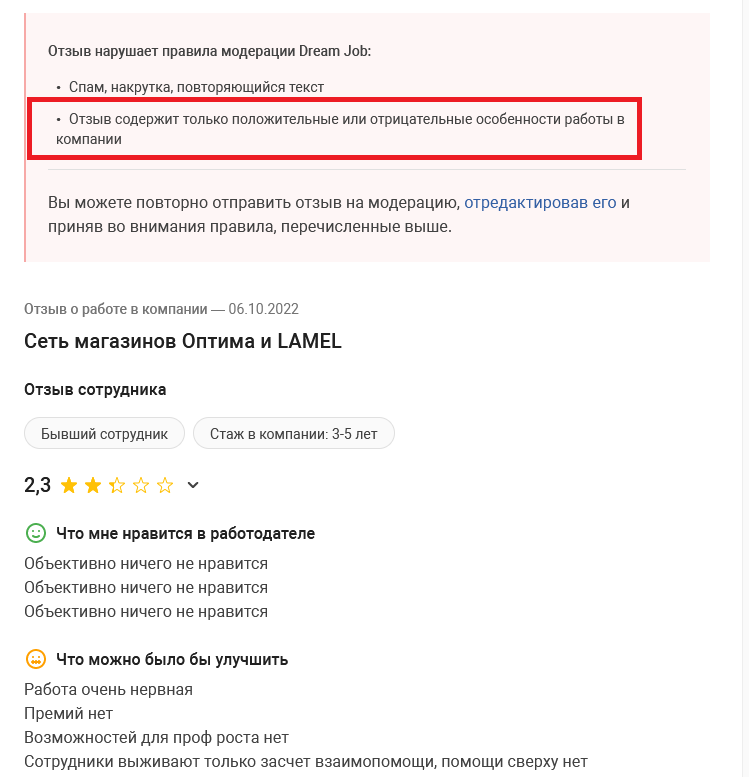Click the "Стаж в компании: 3-5 лет" tag
The image size is (749, 777).
pyautogui.click(x=294, y=434)
